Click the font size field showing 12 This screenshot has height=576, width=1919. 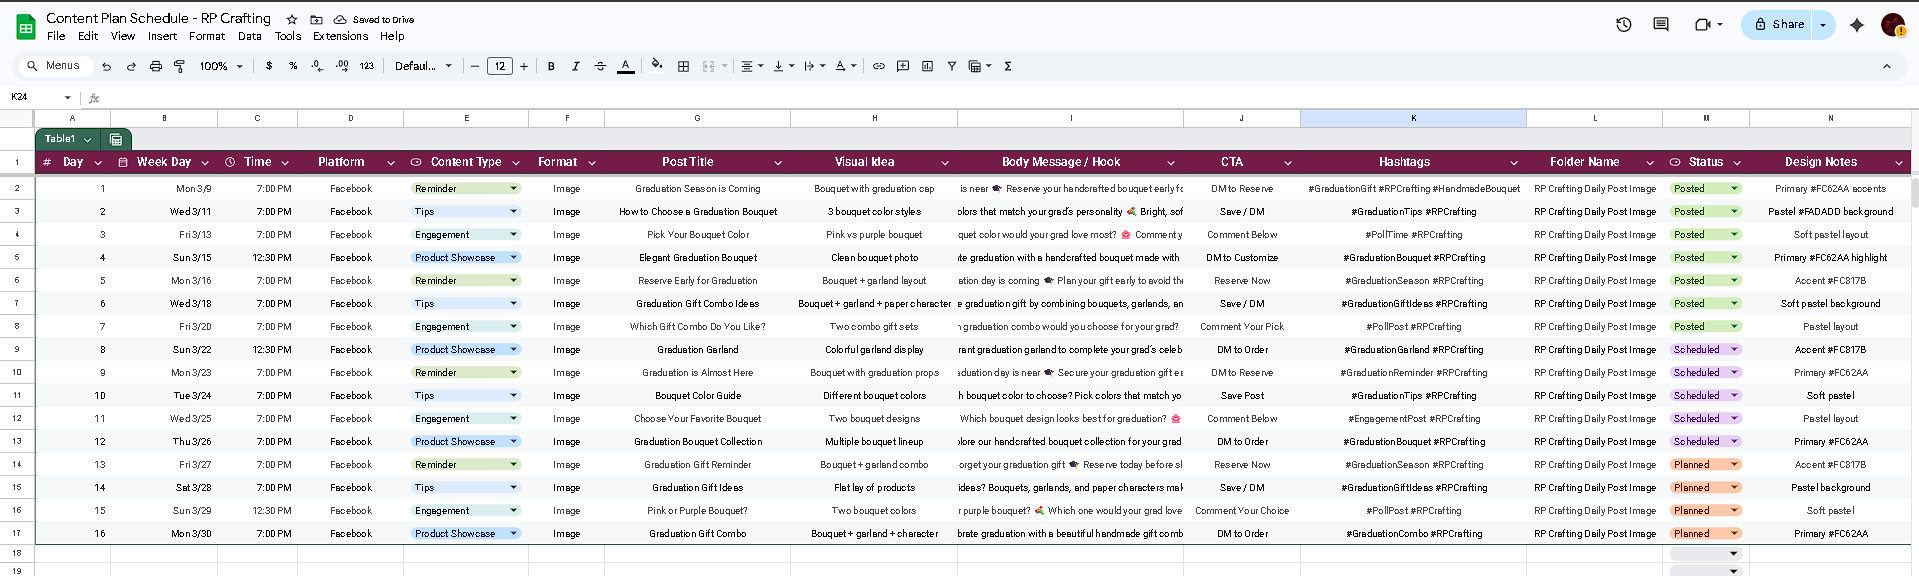click(500, 66)
